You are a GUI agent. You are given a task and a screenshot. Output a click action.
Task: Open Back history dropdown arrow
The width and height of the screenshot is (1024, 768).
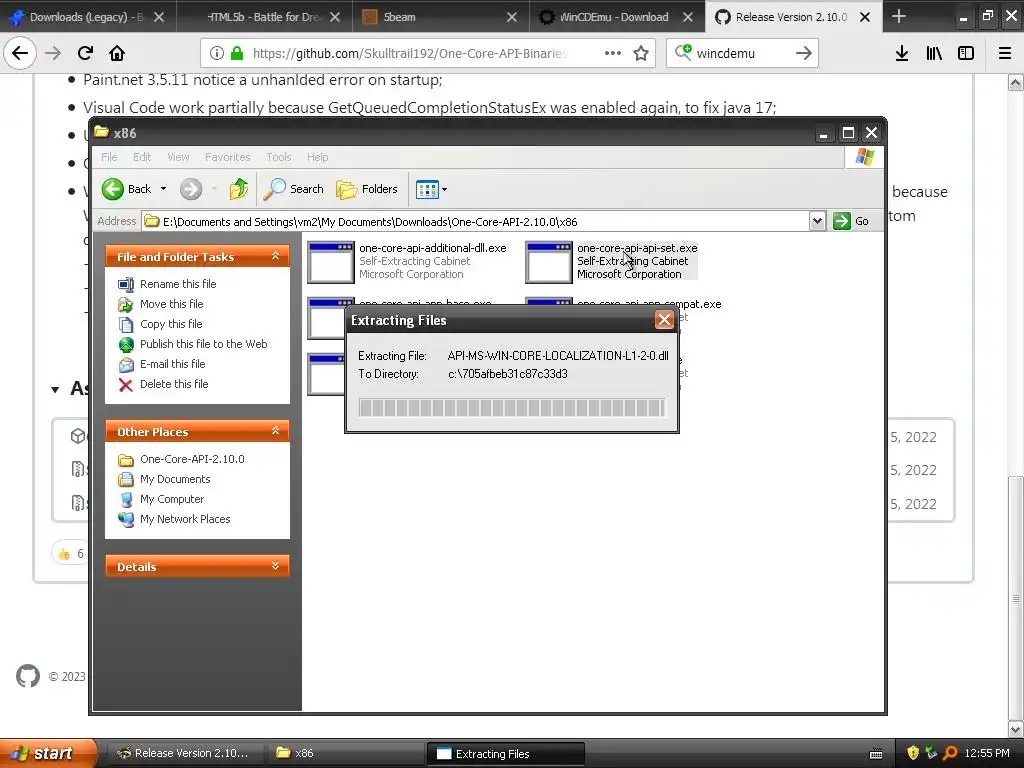coord(163,189)
